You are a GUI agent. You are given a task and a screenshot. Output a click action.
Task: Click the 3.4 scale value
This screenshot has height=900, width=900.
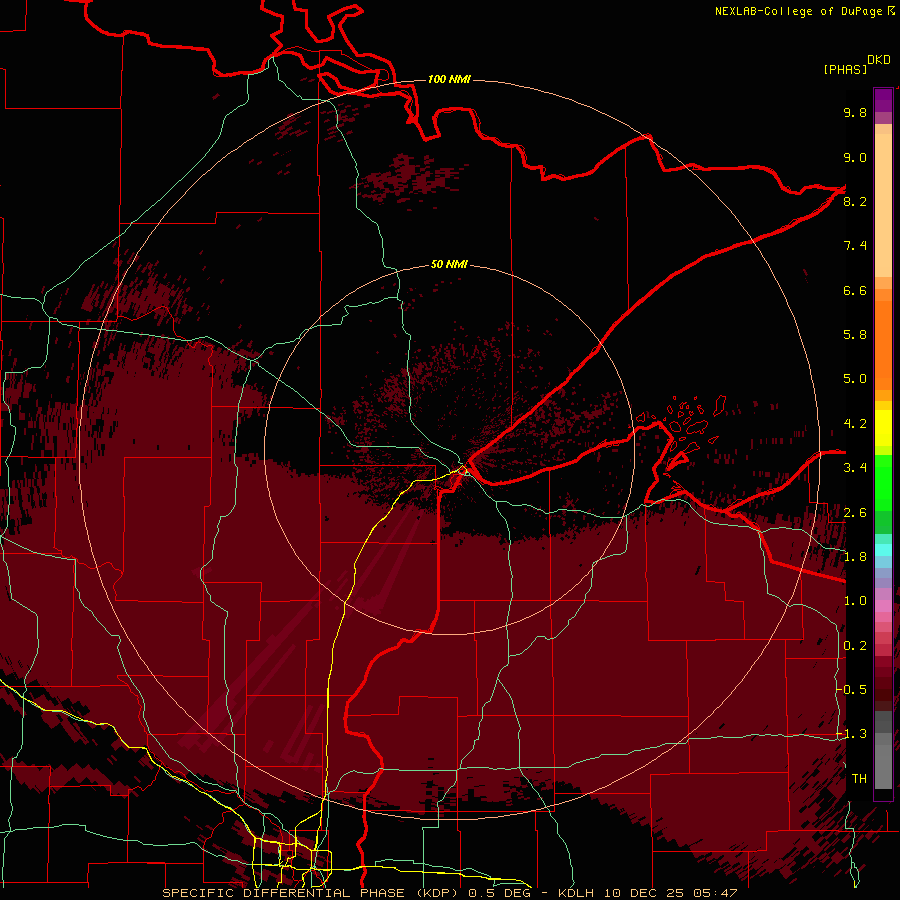point(855,468)
